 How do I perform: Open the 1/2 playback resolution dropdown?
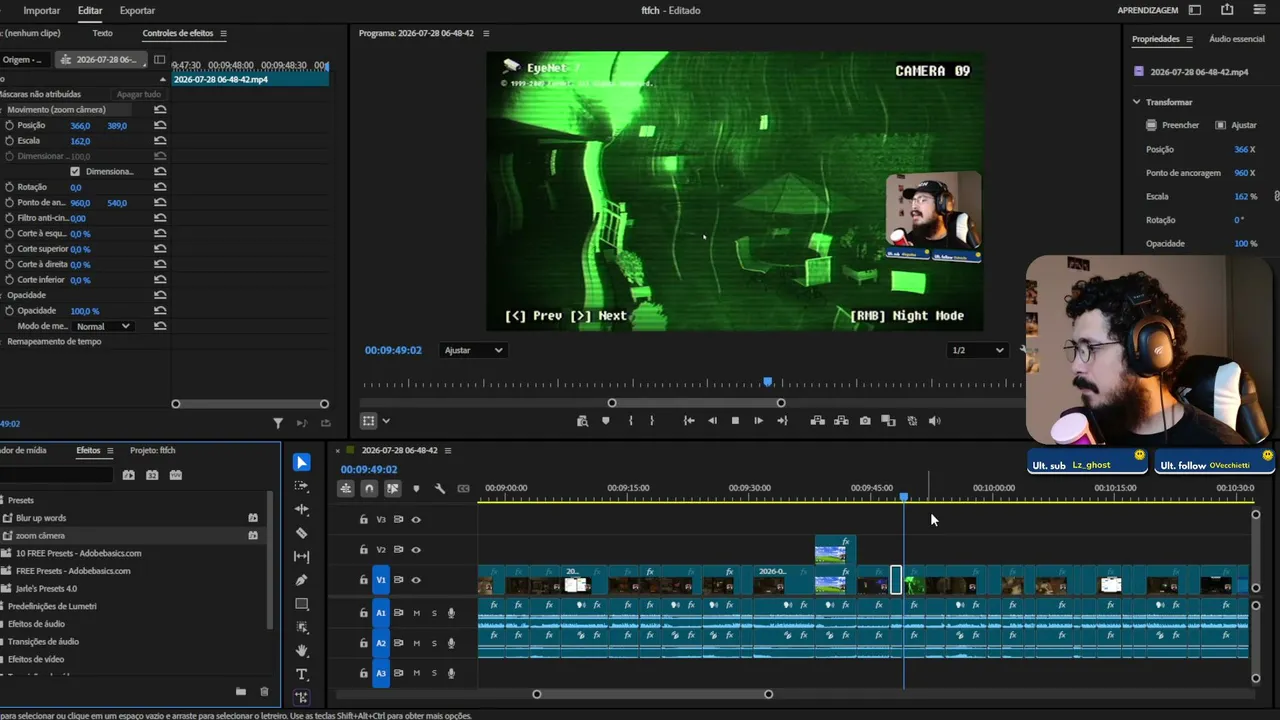(x=977, y=350)
